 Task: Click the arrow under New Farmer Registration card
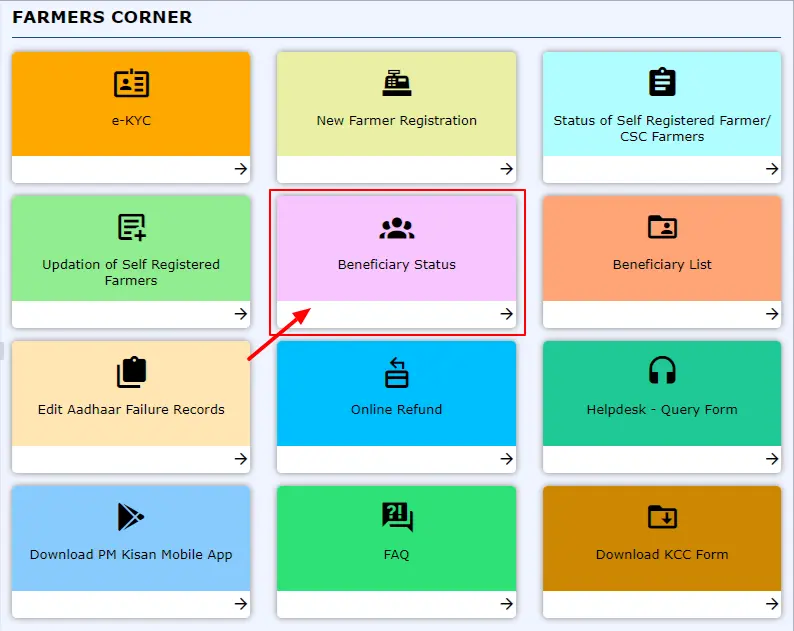click(506, 169)
